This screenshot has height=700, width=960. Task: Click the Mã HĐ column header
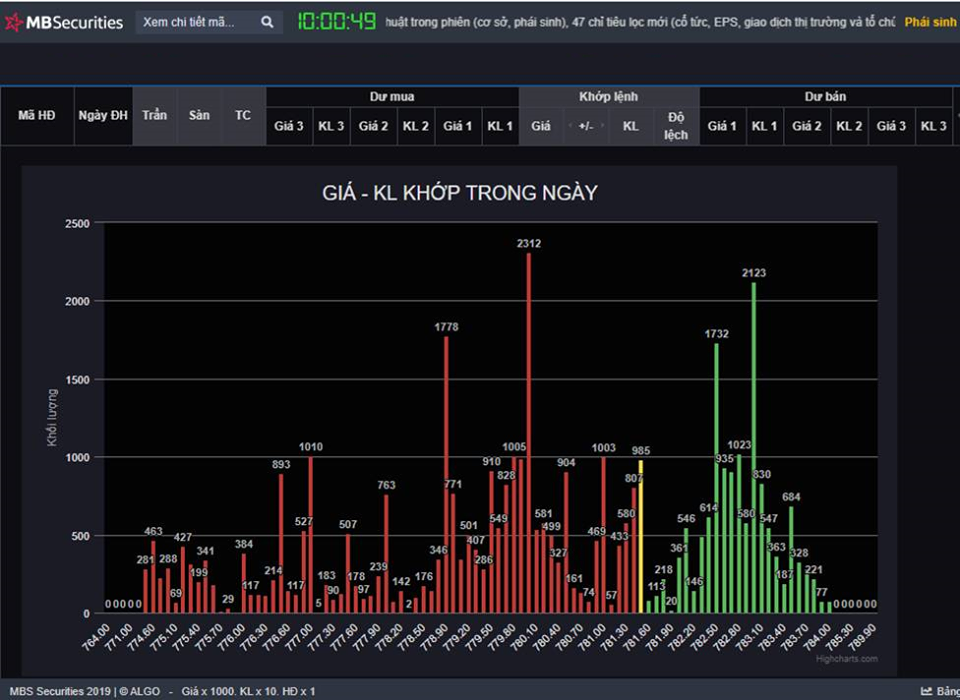pos(37,115)
